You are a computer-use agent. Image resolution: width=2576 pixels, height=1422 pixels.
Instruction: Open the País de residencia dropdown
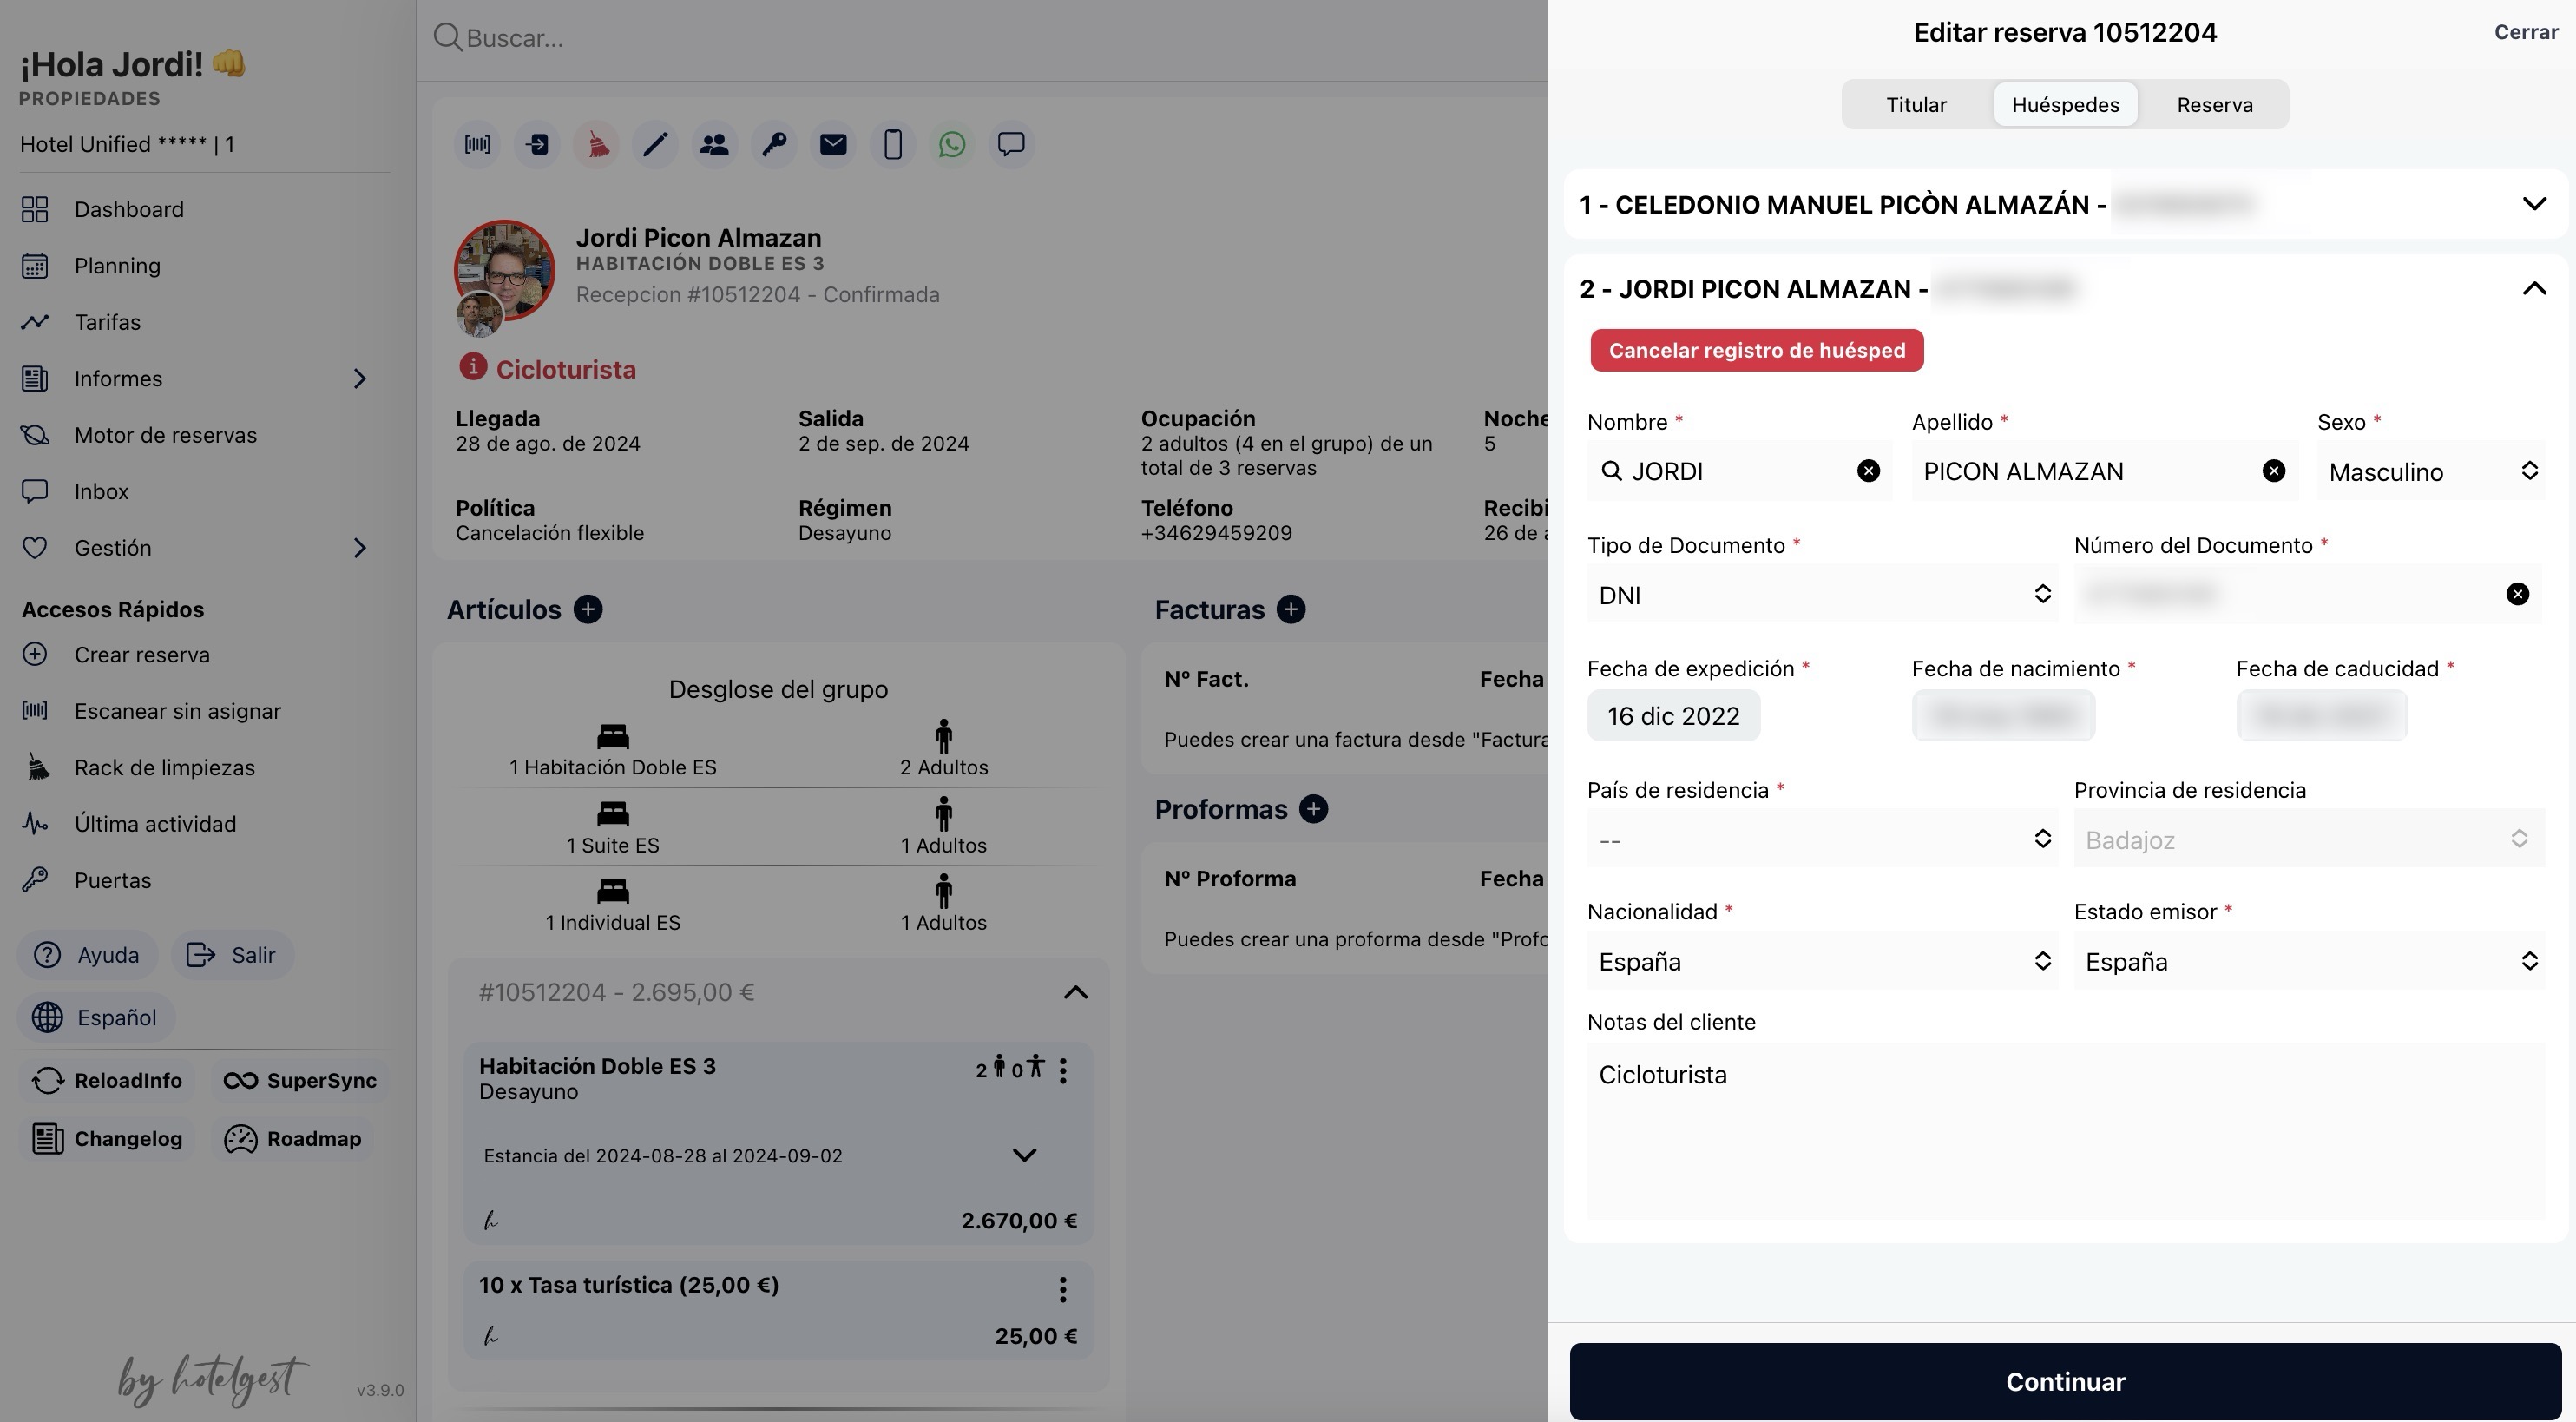[1822, 839]
